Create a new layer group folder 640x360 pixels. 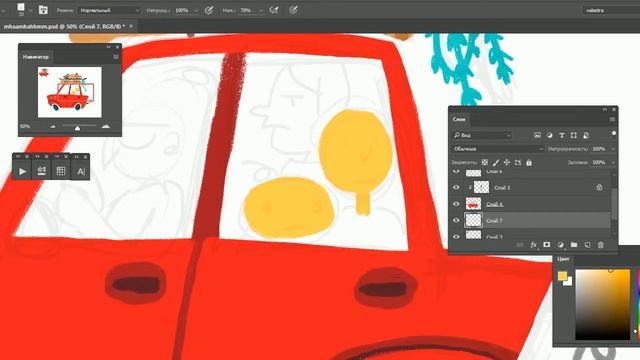tap(574, 244)
